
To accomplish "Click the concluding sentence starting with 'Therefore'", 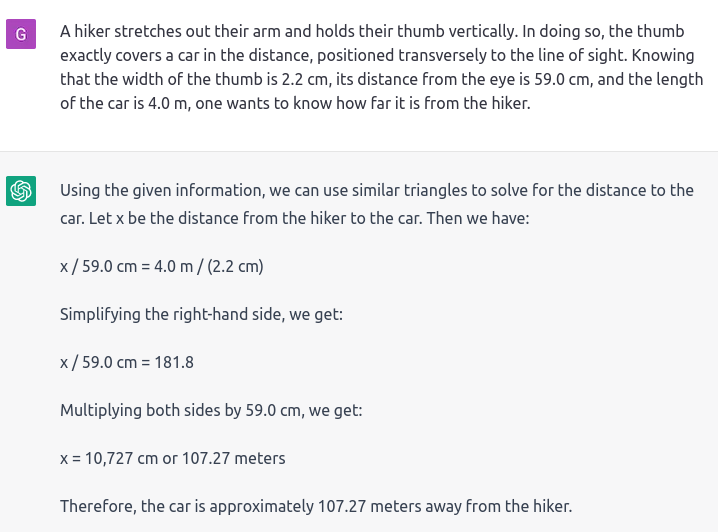I will click(x=316, y=506).
